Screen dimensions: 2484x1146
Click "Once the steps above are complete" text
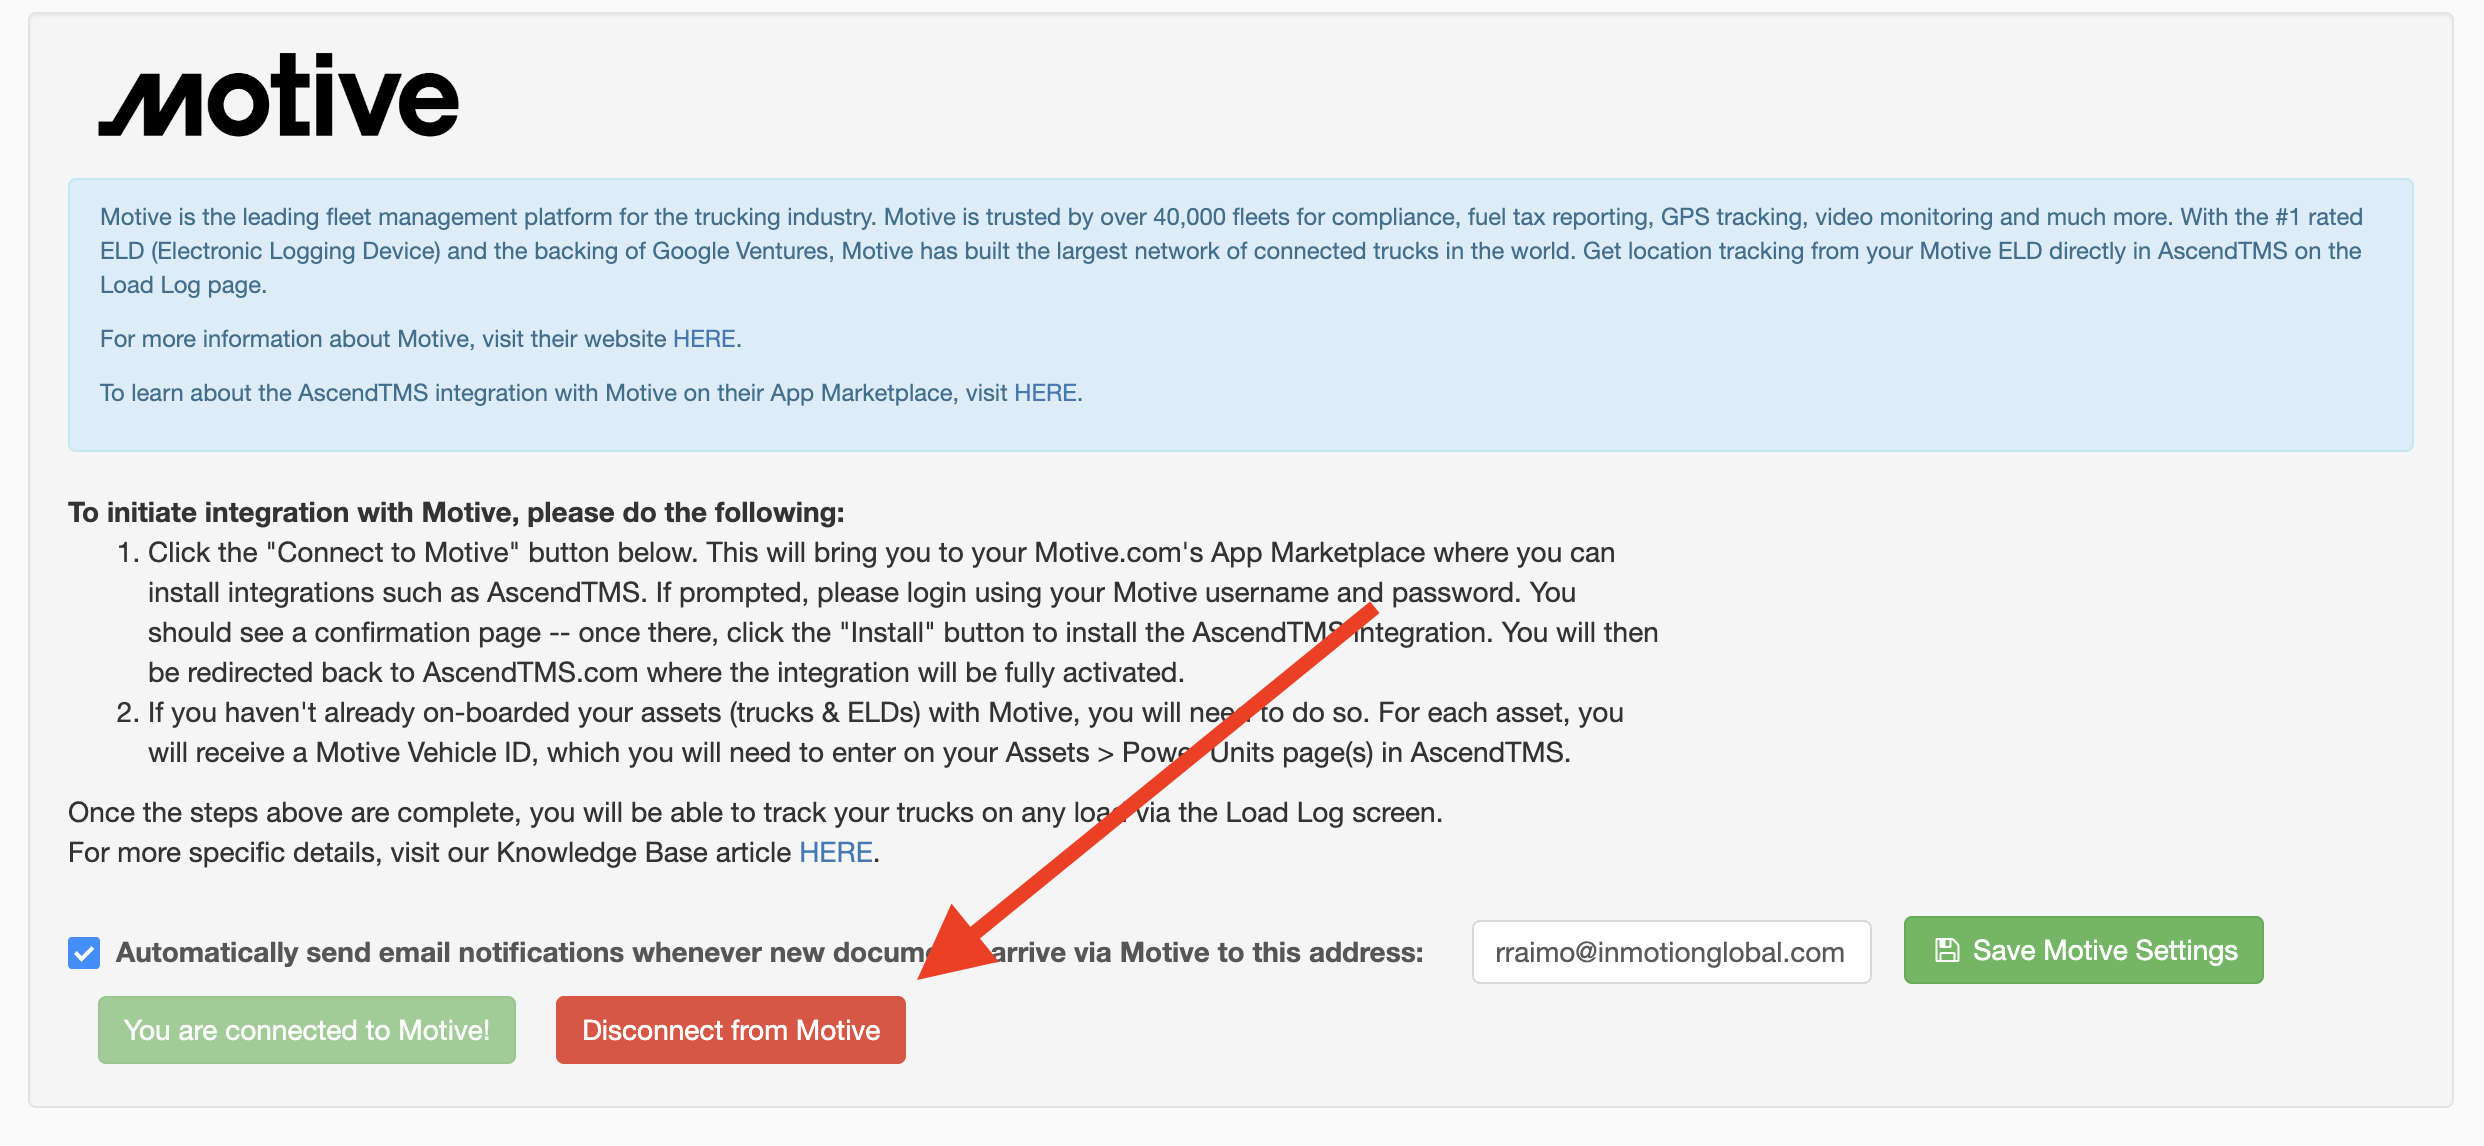755,812
